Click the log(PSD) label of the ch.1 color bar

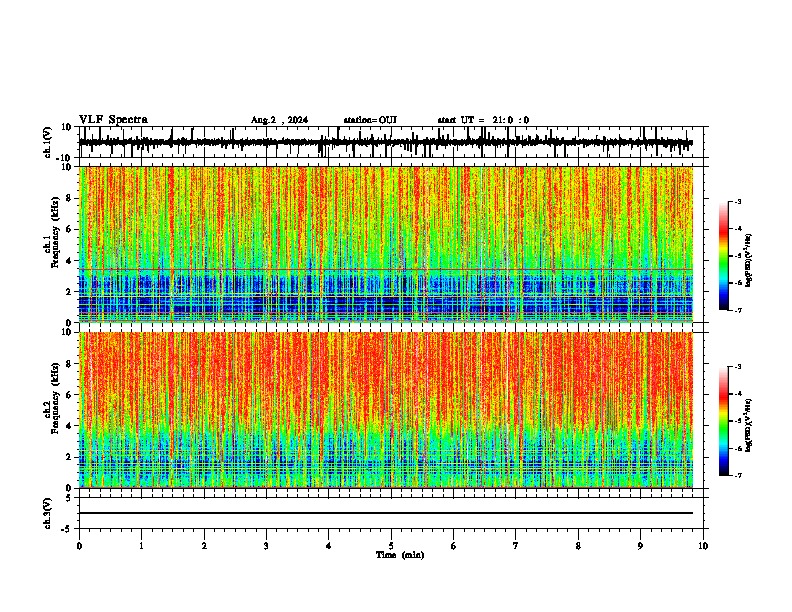pyautogui.click(x=748, y=260)
